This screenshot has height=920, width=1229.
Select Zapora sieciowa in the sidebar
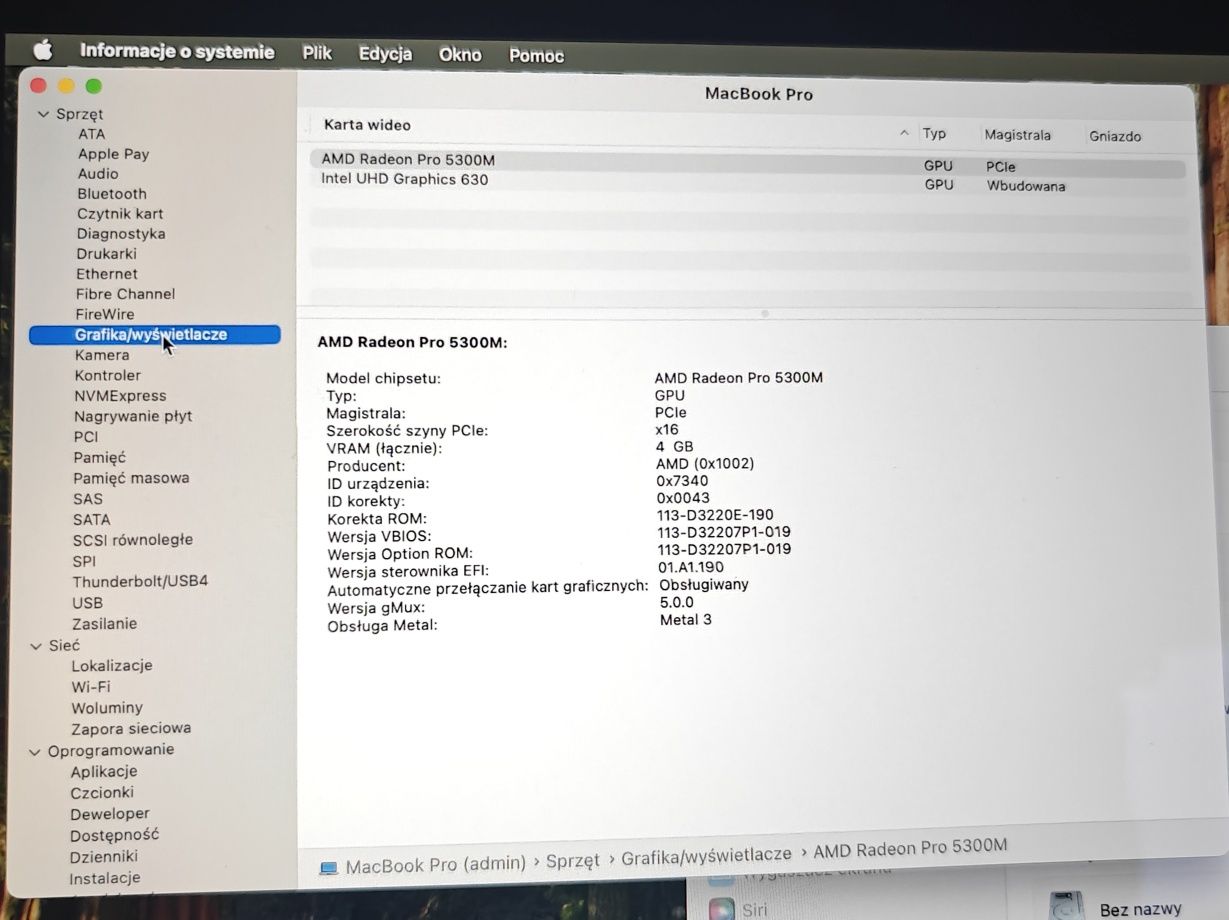click(131, 729)
